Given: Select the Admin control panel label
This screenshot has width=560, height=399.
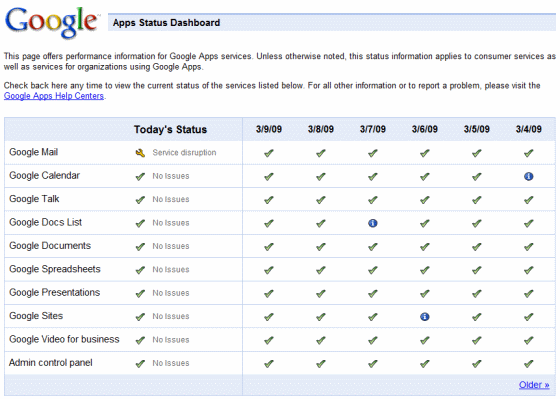Looking at the screenshot, I should click(x=50, y=363).
